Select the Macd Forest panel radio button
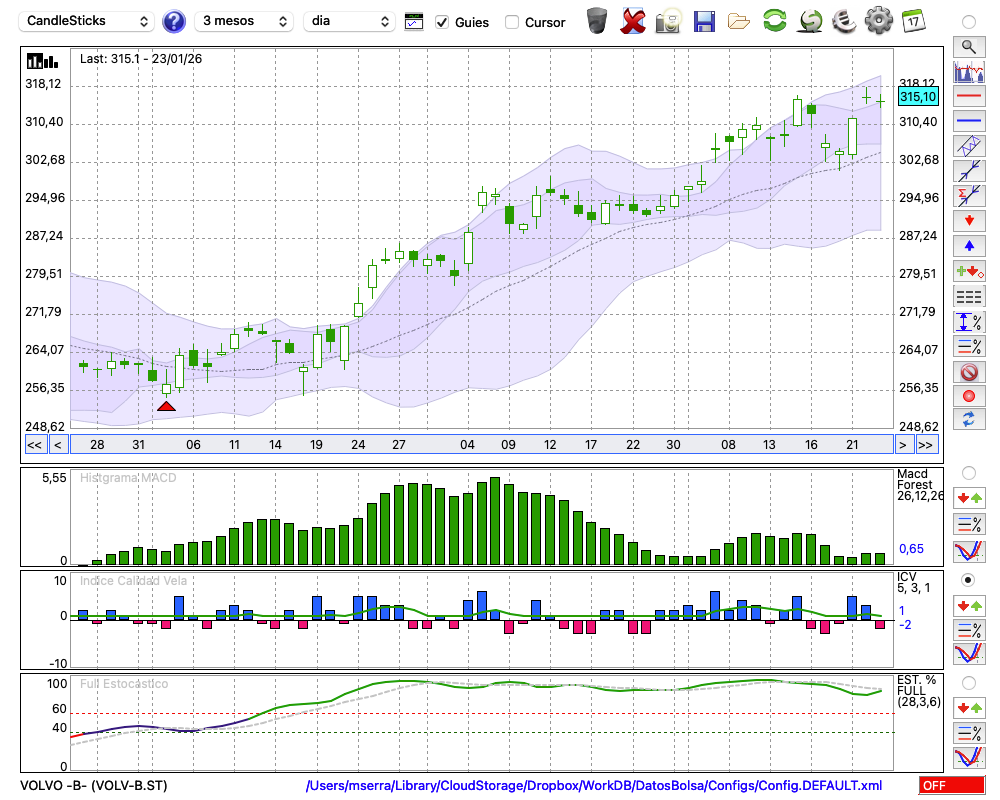The height and width of the screenshot is (800, 1000). point(968,473)
